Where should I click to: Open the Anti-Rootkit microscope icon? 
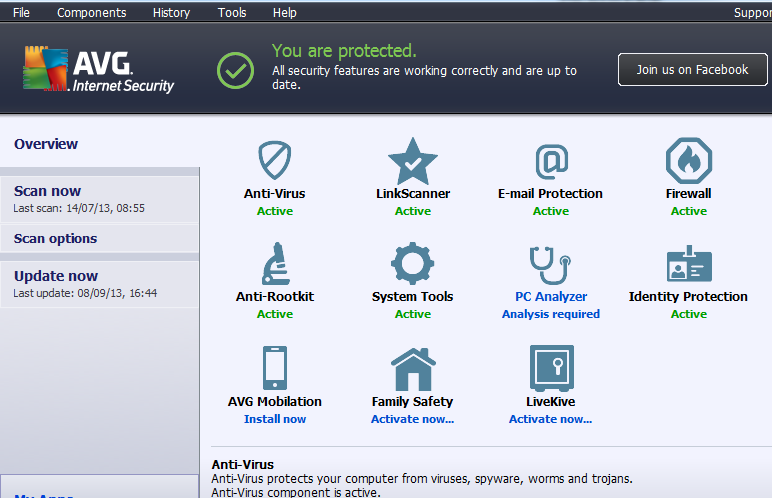pos(276,264)
